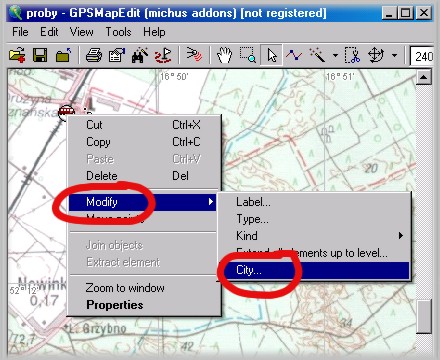The image size is (440, 360).
Task: Select the hand pan tool
Action: click(225, 55)
